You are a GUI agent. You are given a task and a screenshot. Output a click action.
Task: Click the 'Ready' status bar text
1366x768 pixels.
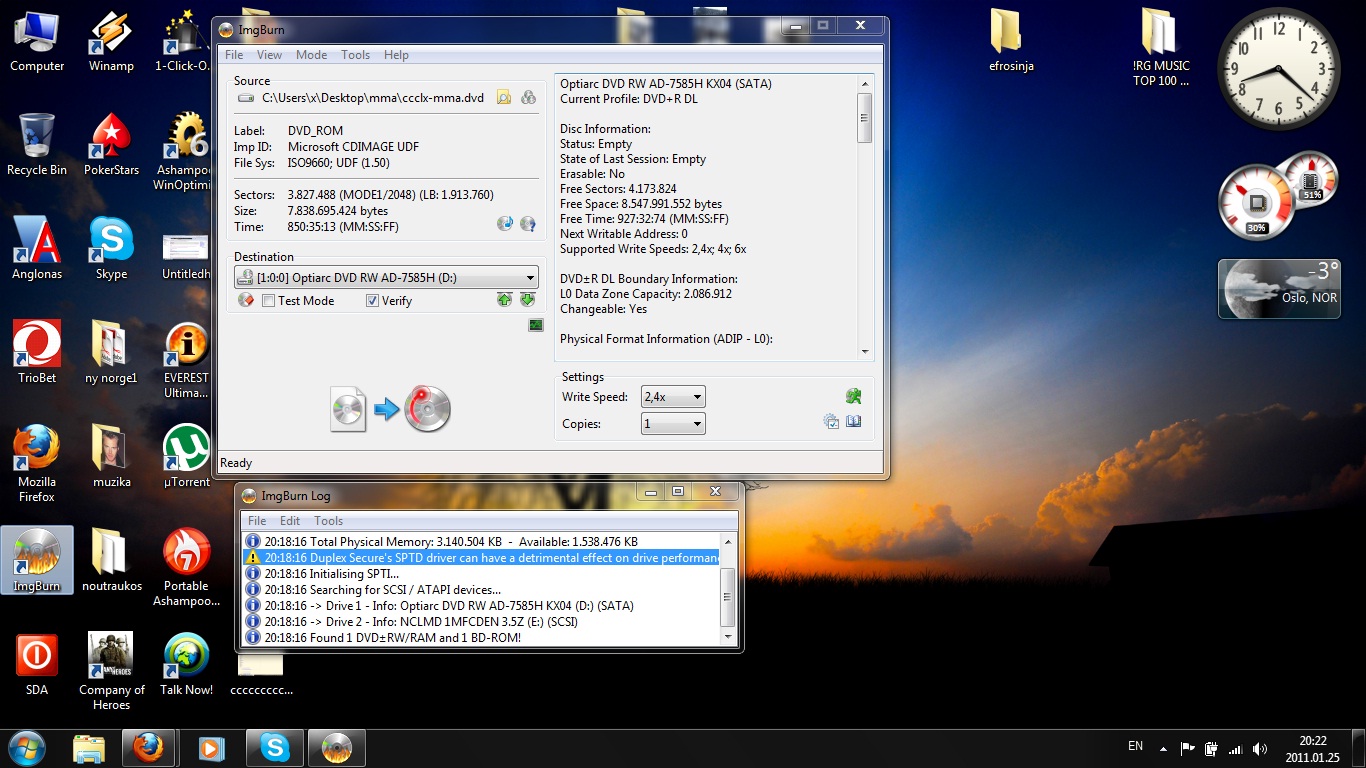click(236, 463)
